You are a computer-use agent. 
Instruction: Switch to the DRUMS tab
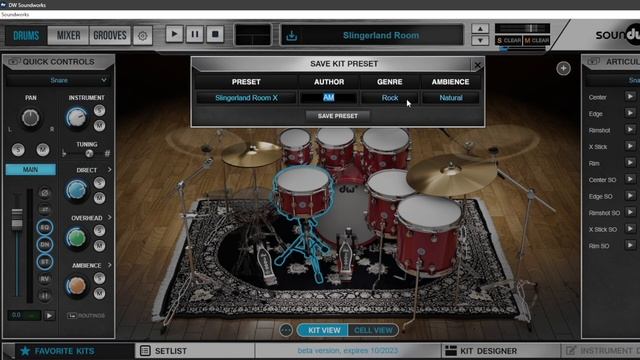(x=26, y=36)
